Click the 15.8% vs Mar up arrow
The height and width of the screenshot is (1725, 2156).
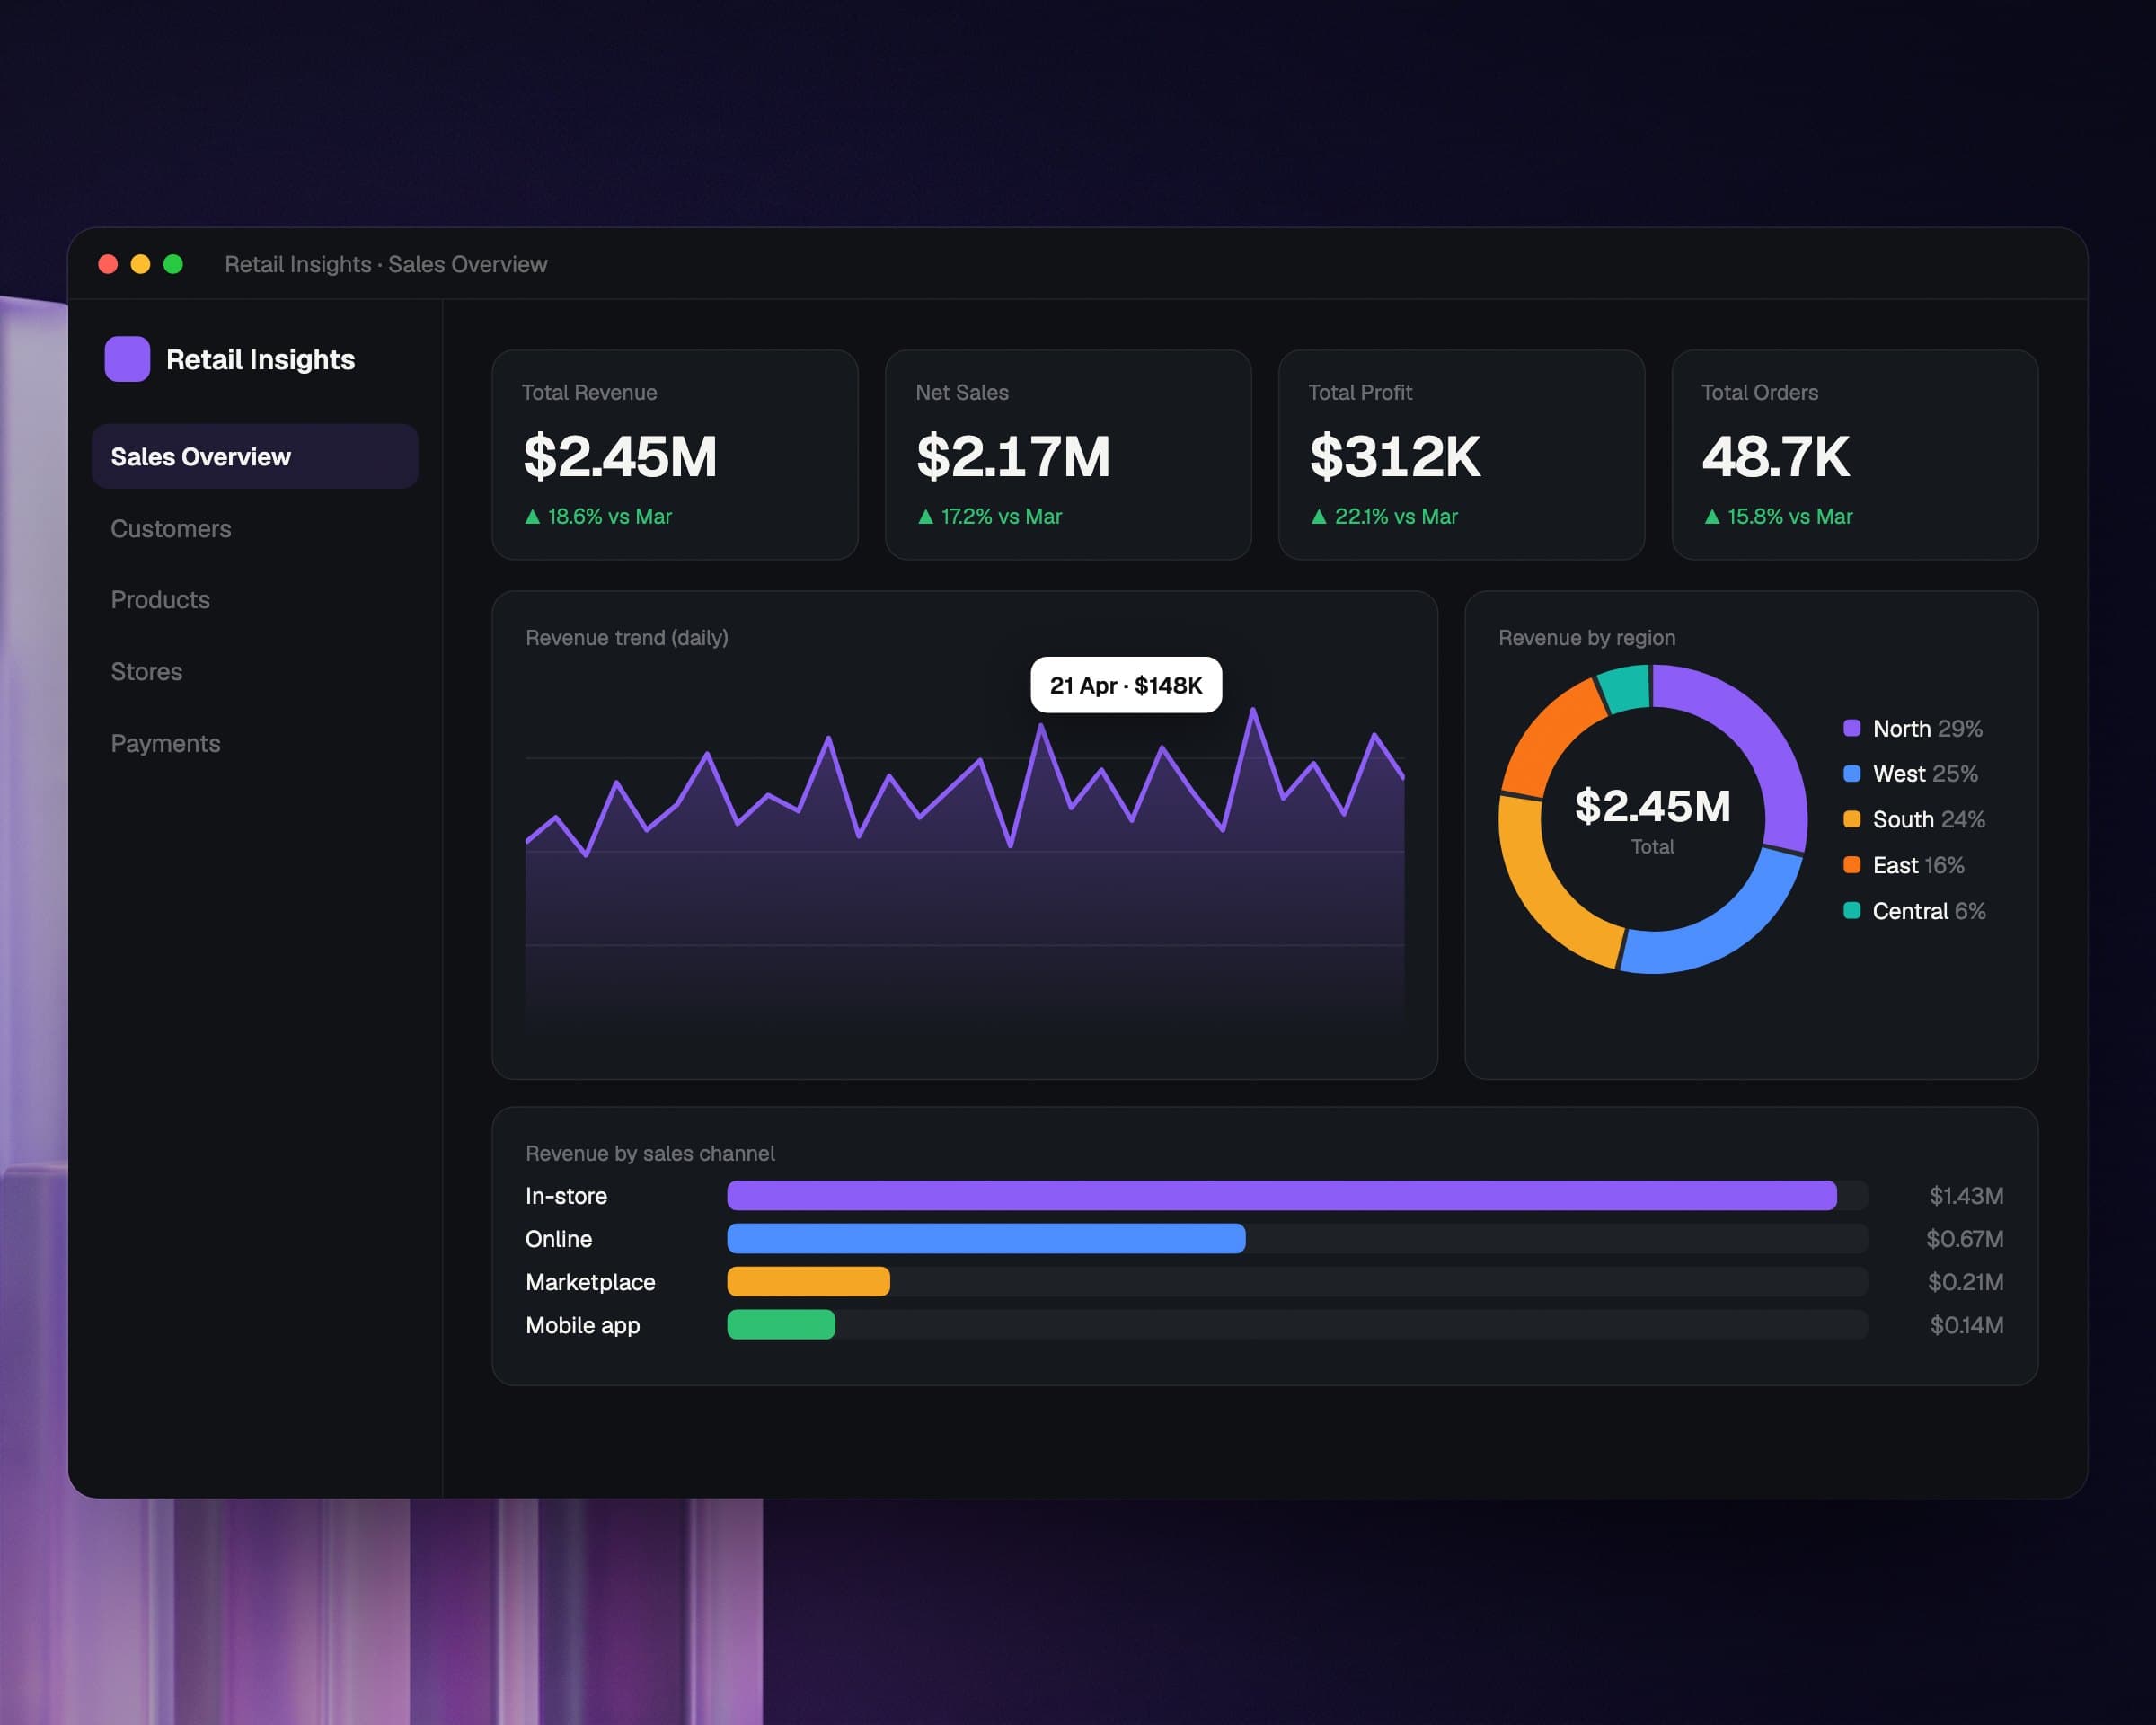coord(1712,517)
